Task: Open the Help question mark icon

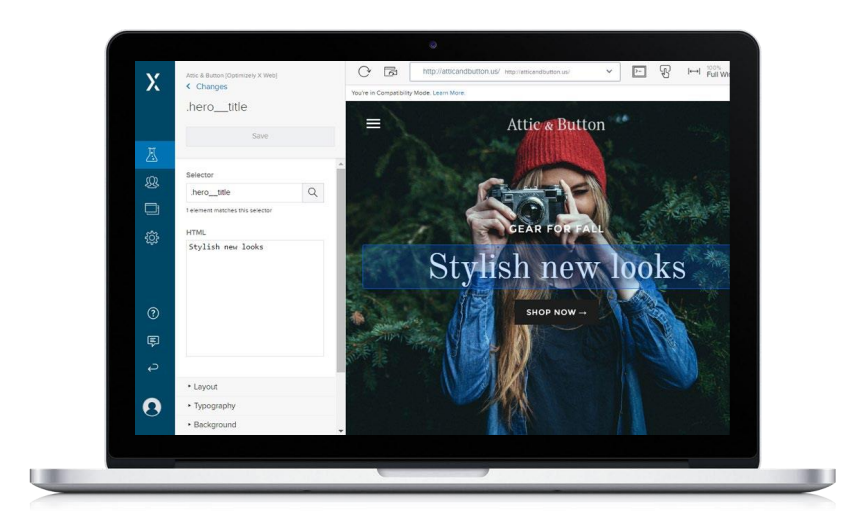Action: coord(153,313)
